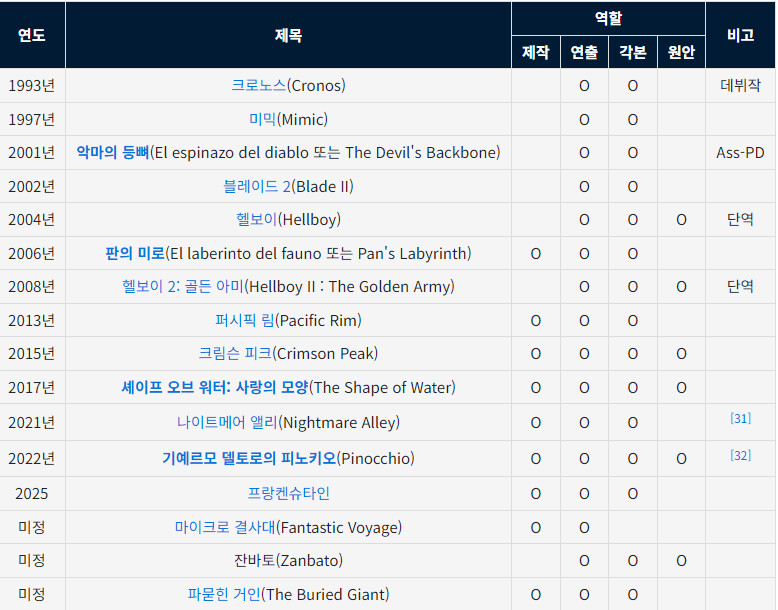
Task: Click the 데뷔작 note in Cronos row
Action: pos(740,85)
